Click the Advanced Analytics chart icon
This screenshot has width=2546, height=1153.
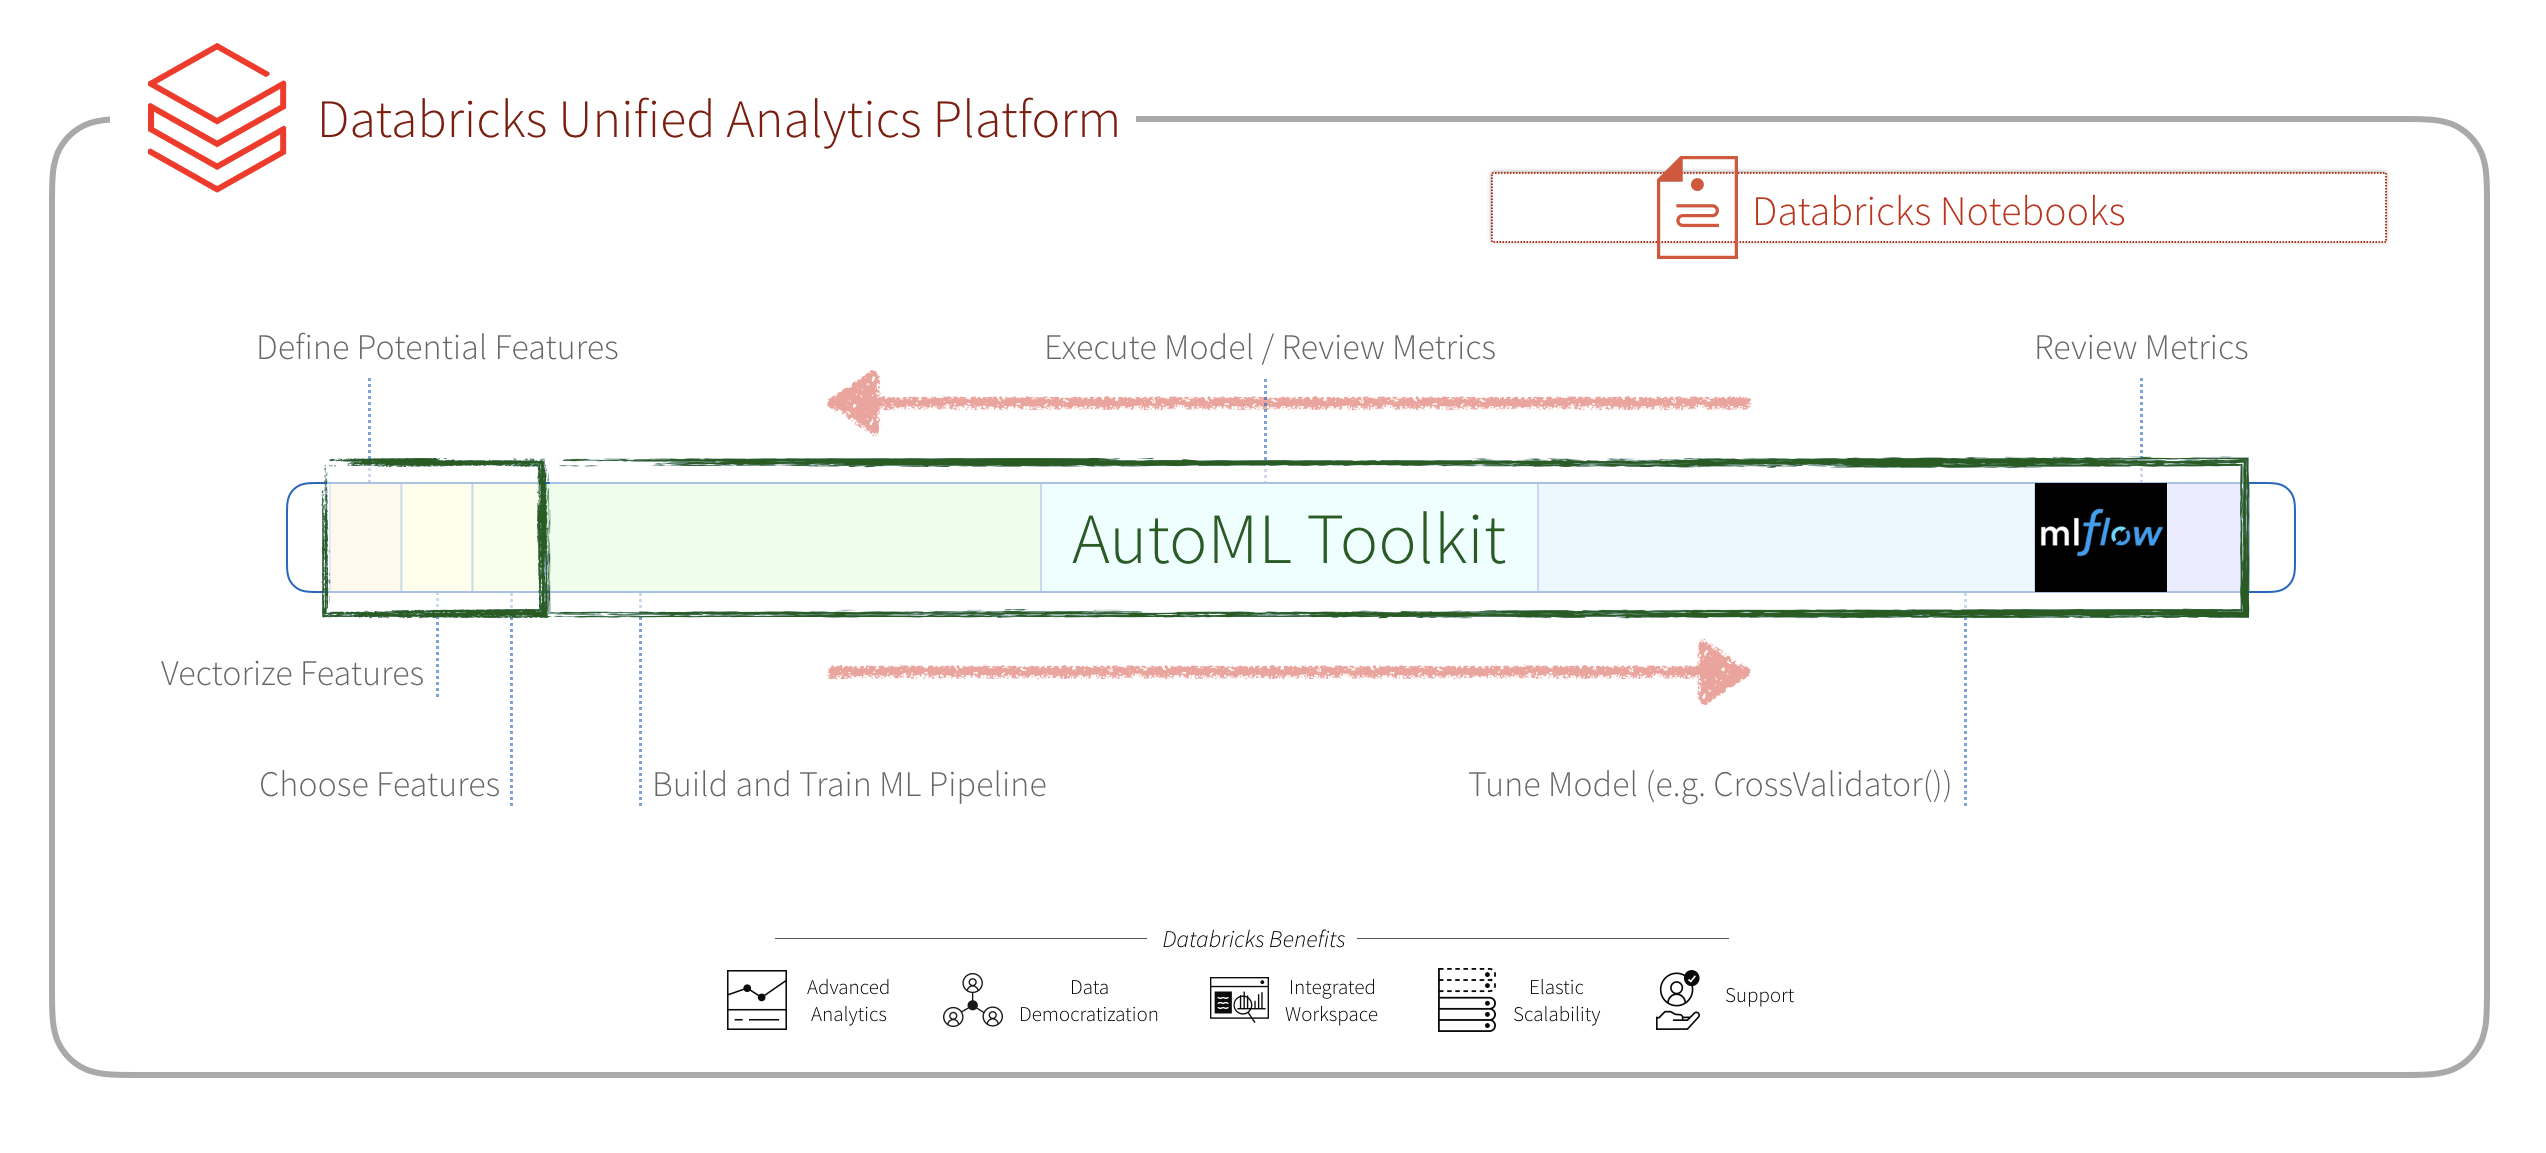pyautogui.click(x=756, y=999)
